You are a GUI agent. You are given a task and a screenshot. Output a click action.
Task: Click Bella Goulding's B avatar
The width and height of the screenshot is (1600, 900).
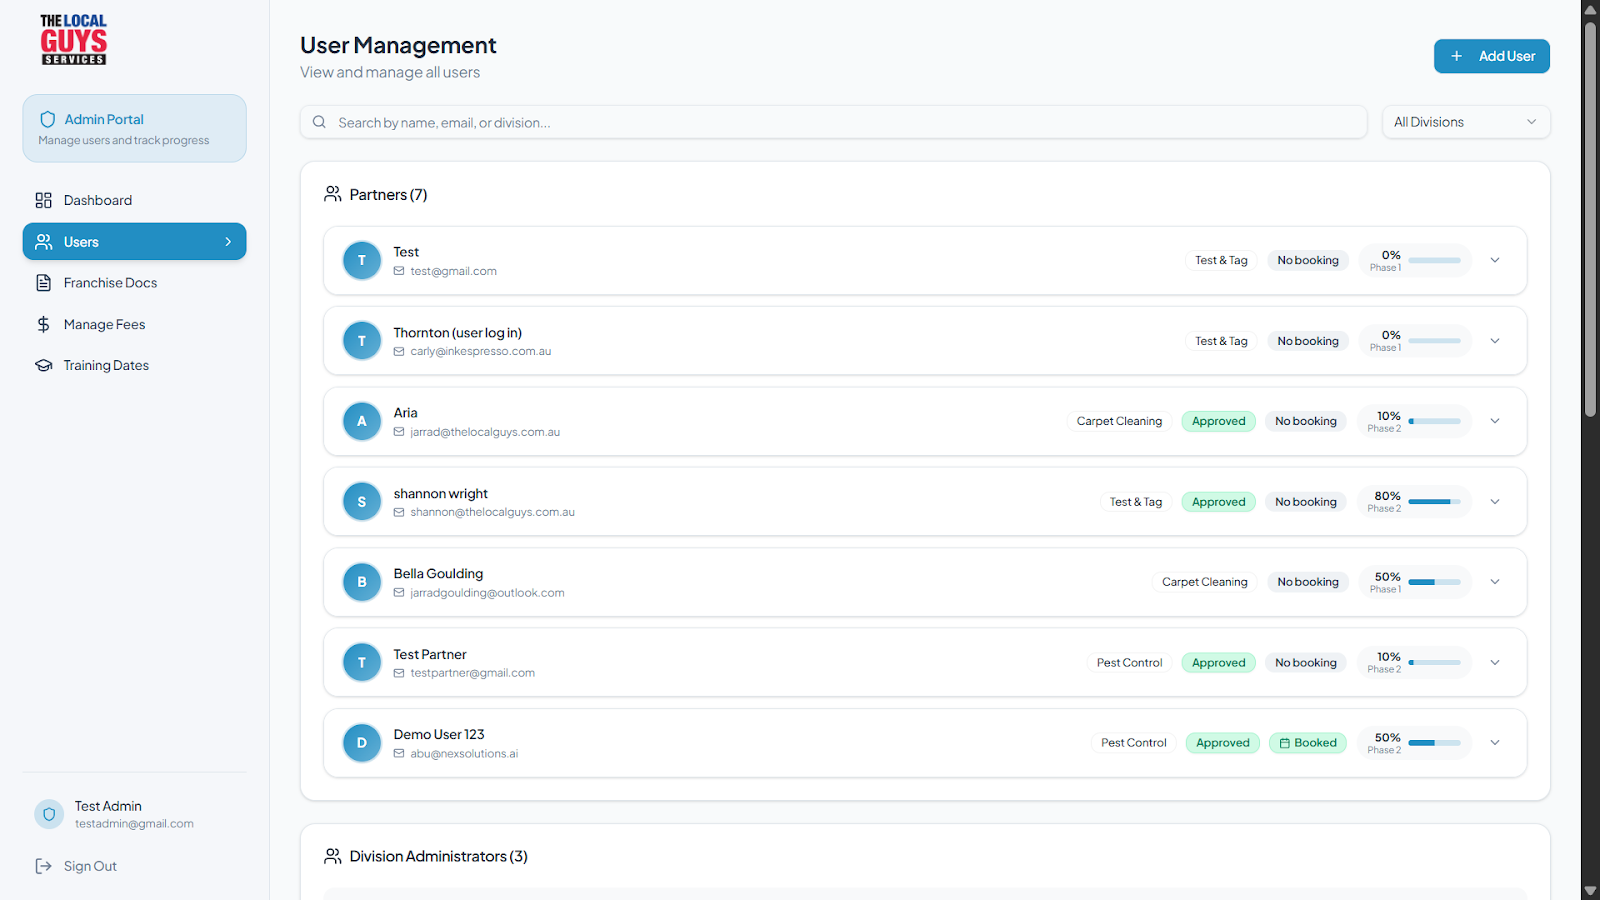362,582
